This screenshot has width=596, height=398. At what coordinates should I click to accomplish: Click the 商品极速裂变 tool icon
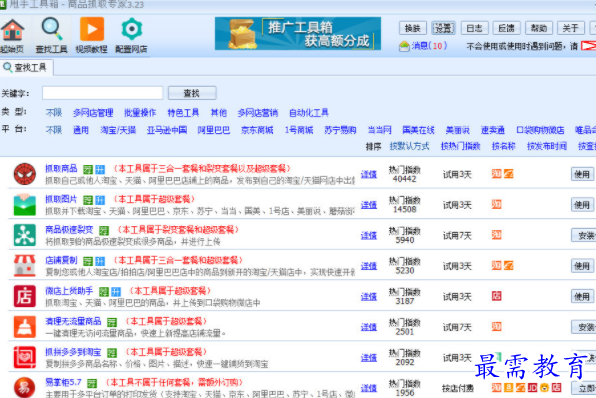coord(25,235)
